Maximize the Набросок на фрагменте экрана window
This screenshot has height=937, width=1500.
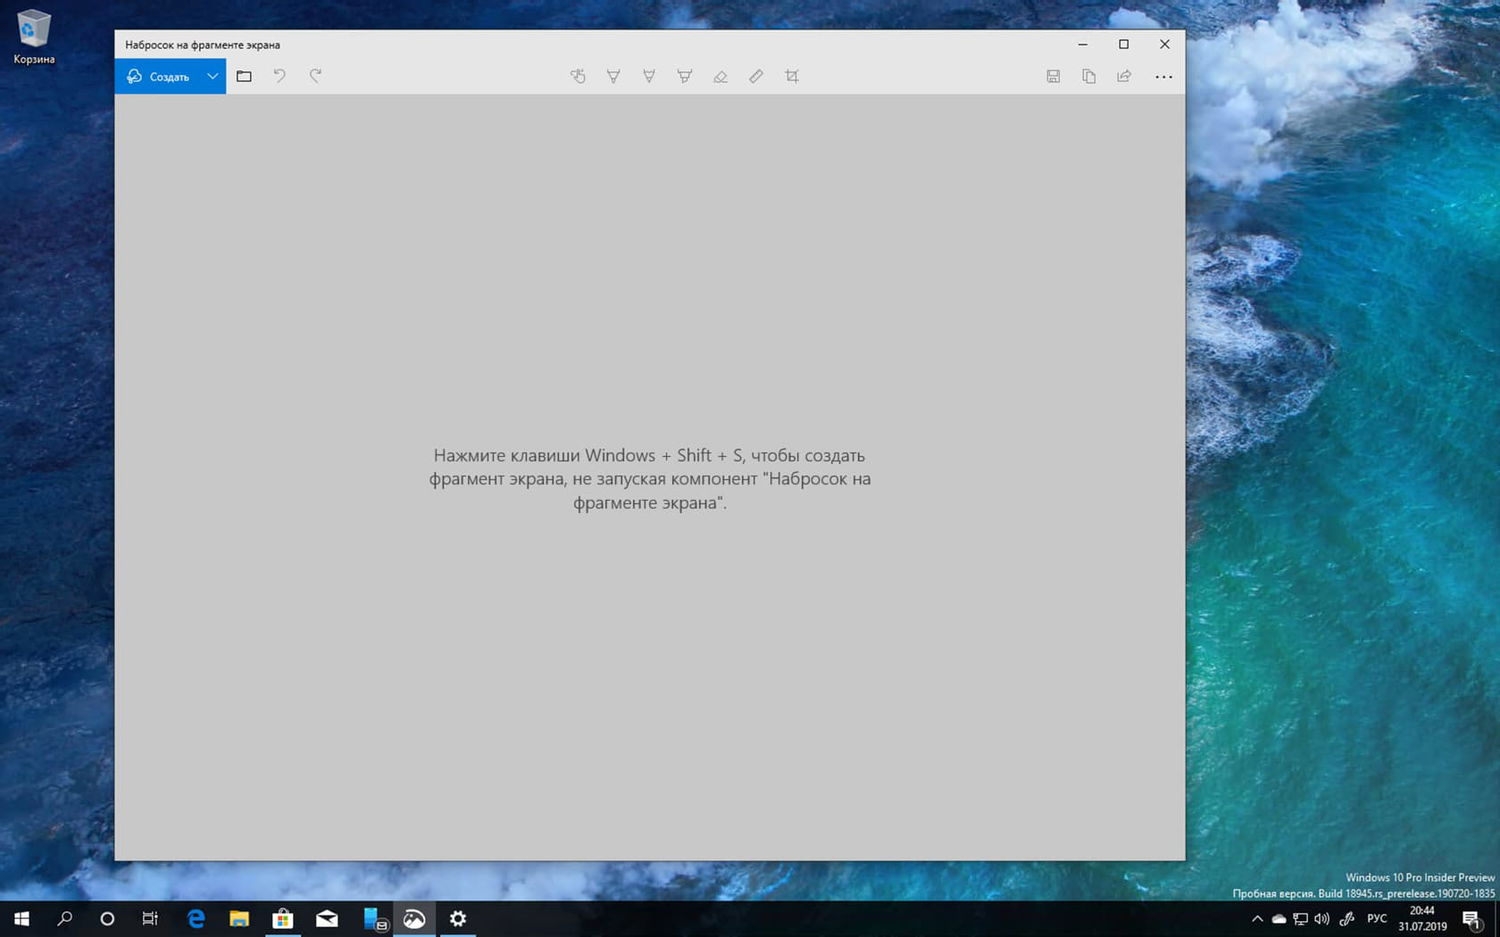[x=1124, y=44]
